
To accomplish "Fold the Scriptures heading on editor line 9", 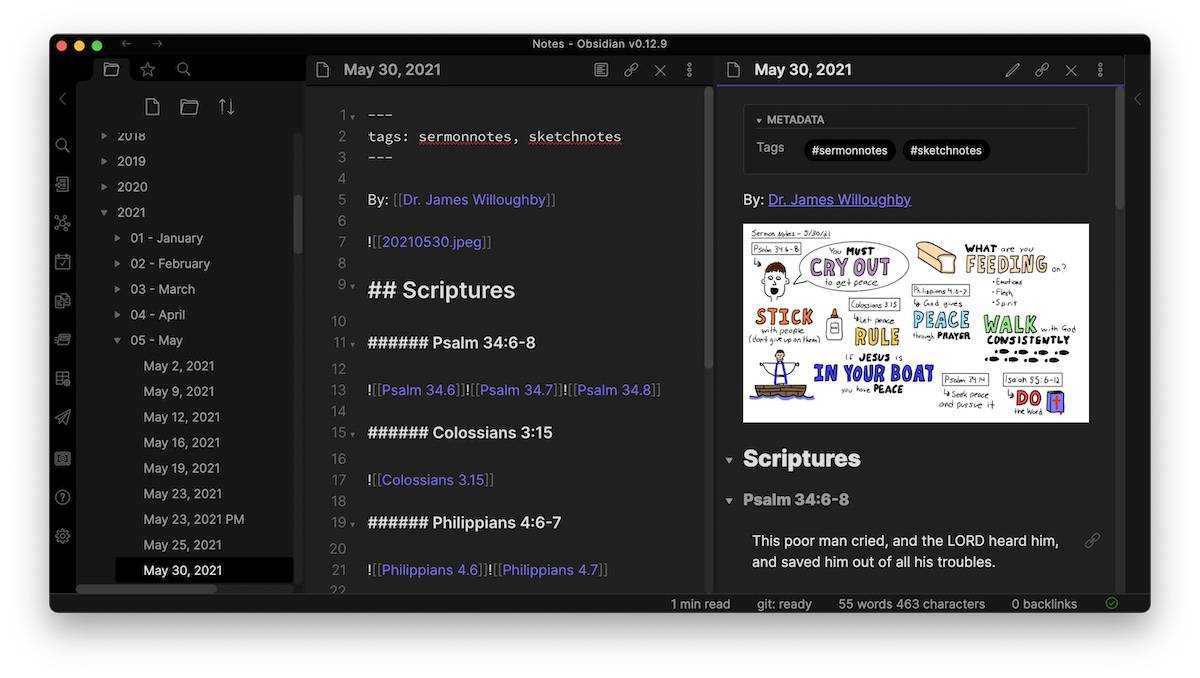I will click(x=353, y=287).
